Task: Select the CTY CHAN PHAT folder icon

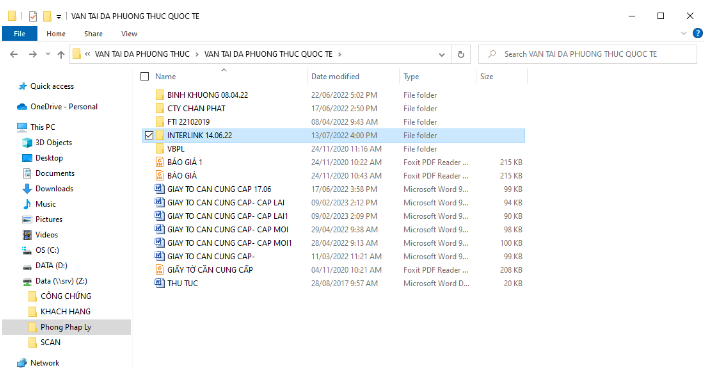Action: point(159,108)
